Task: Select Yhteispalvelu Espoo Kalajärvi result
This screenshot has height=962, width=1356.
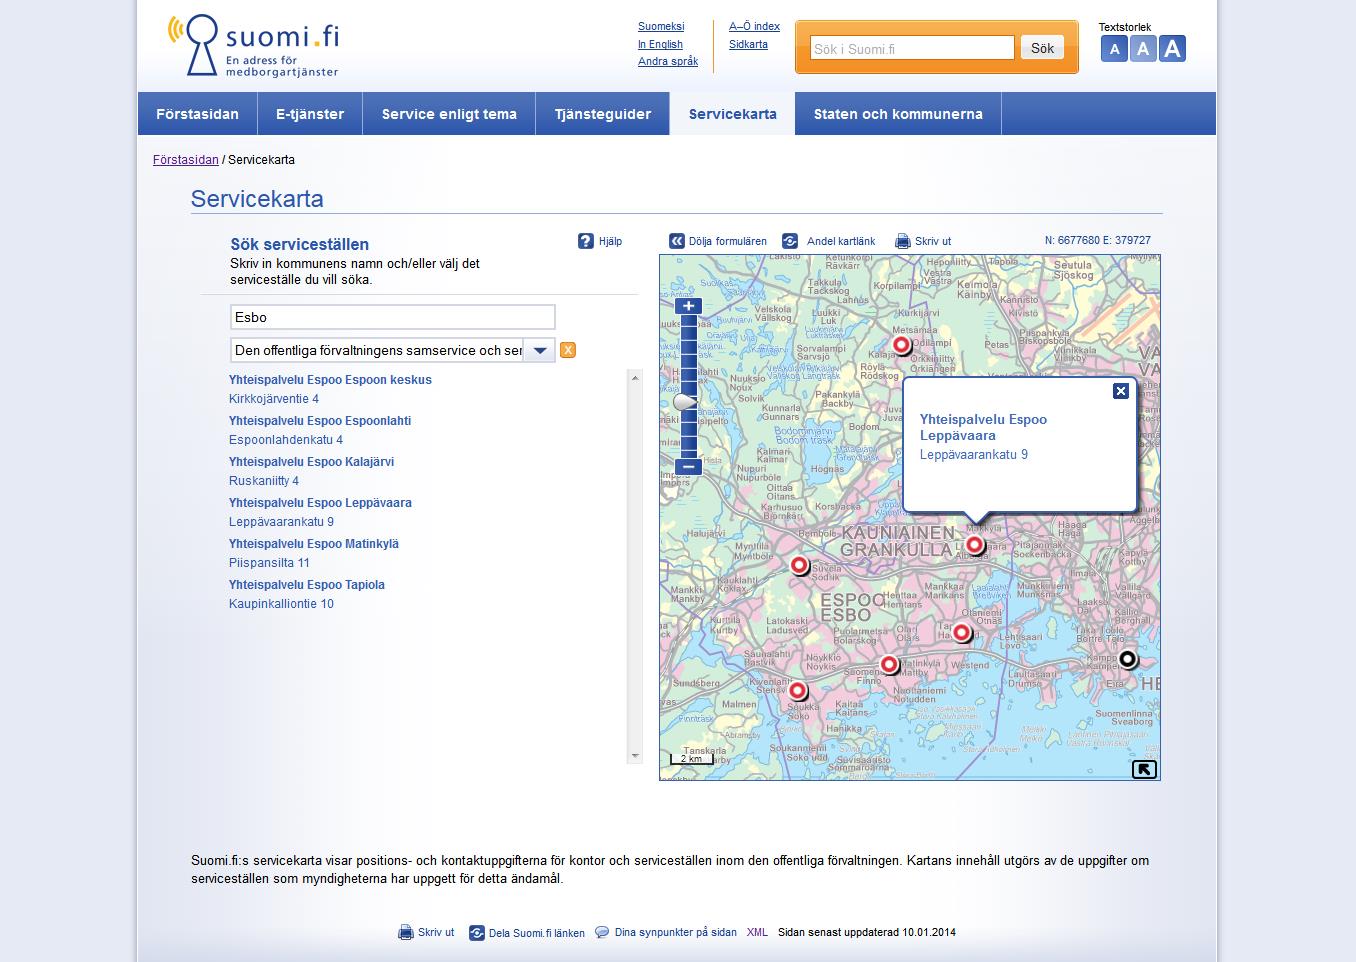Action: tap(311, 462)
